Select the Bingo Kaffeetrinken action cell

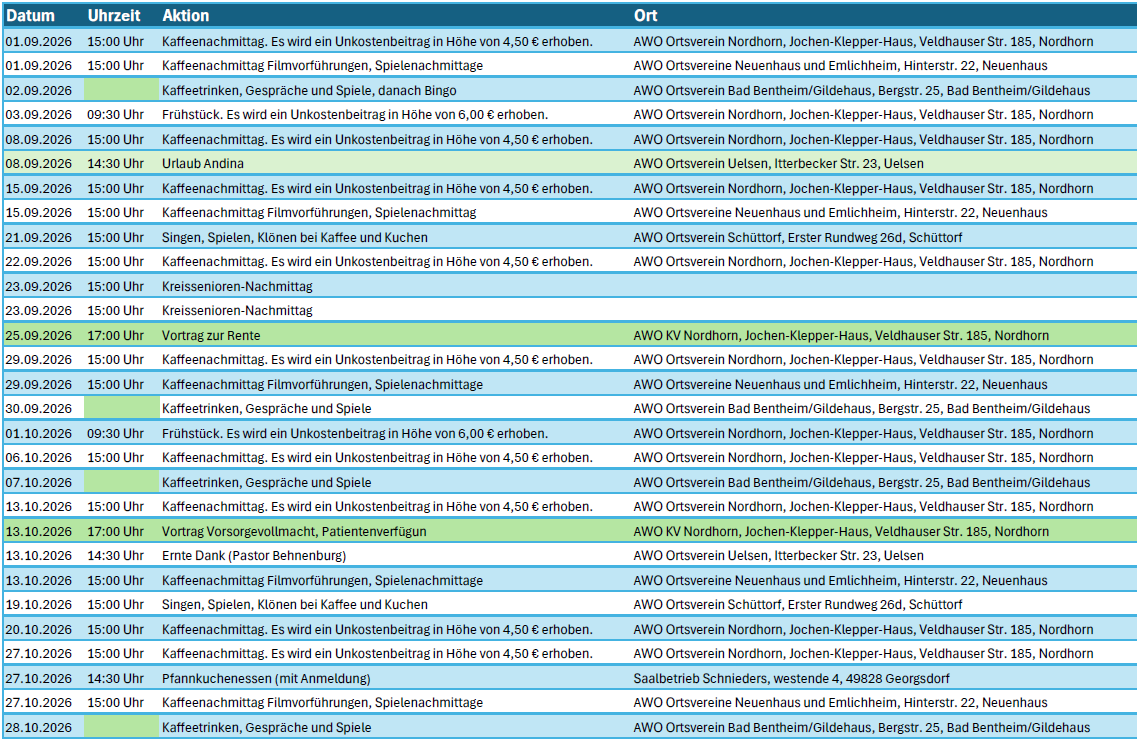pyautogui.click(x=309, y=90)
